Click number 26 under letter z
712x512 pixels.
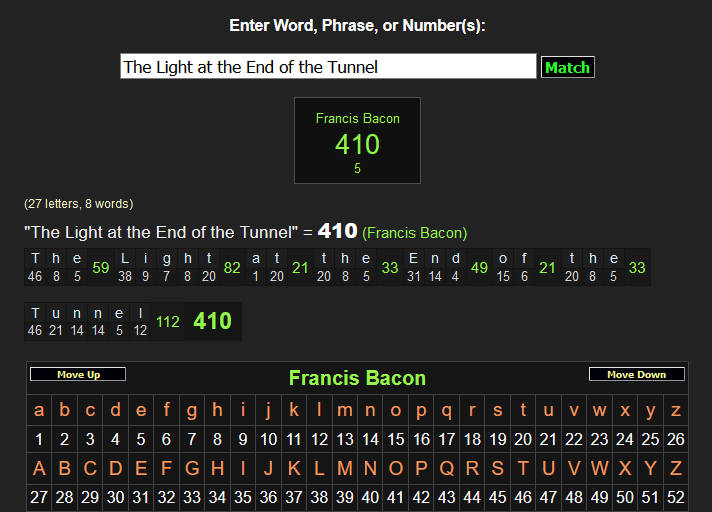(x=675, y=439)
